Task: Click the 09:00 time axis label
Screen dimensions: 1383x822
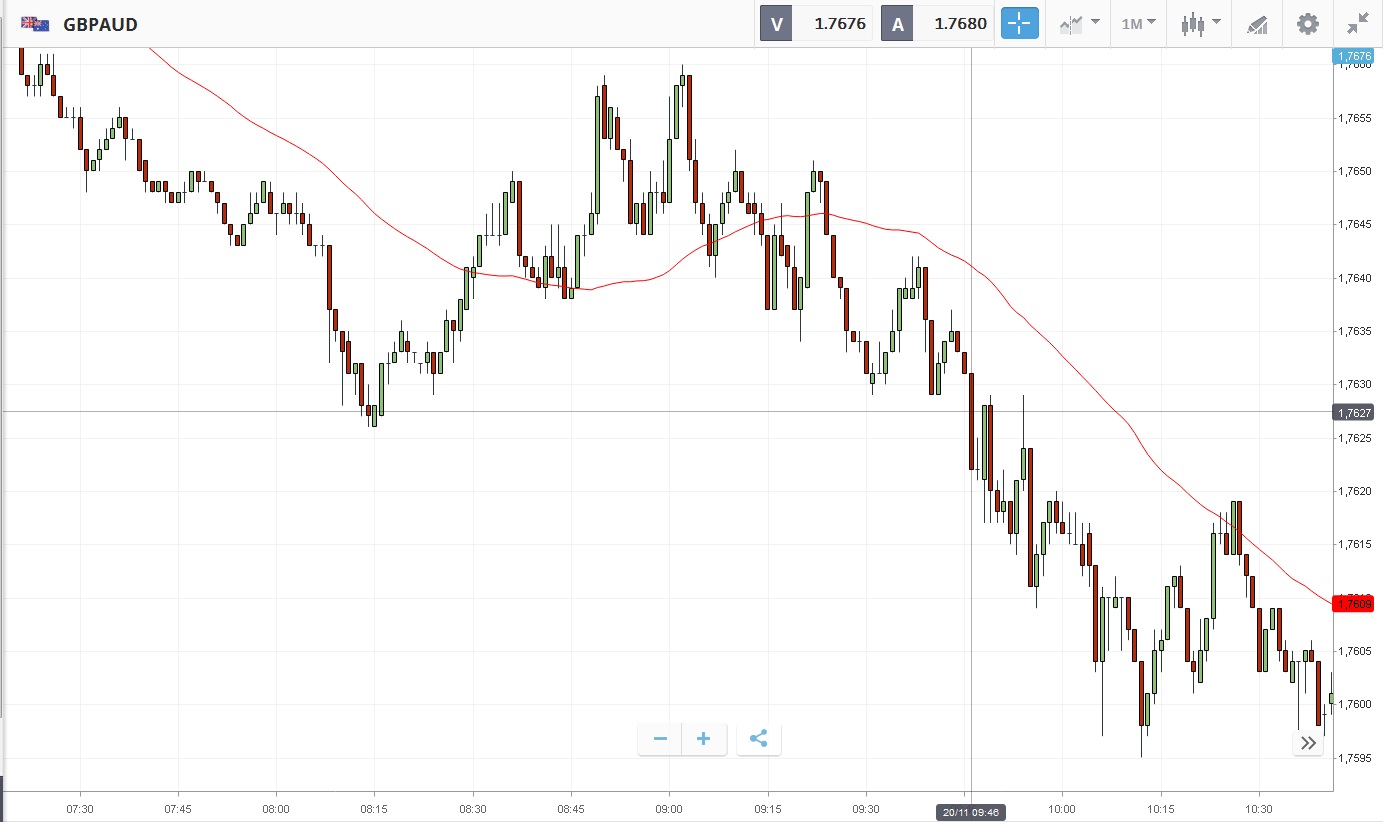Action: pyautogui.click(x=669, y=808)
